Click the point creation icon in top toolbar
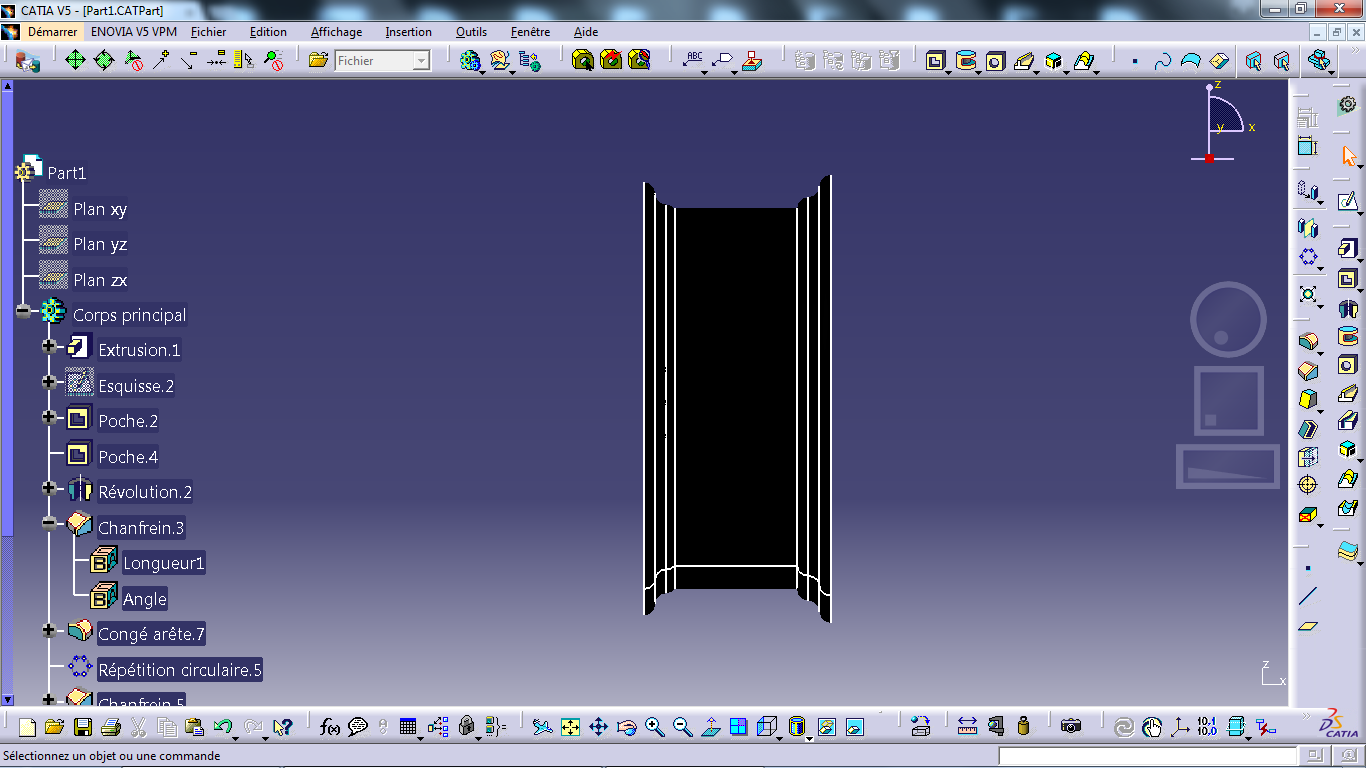The image size is (1366, 768). (x=1135, y=61)
